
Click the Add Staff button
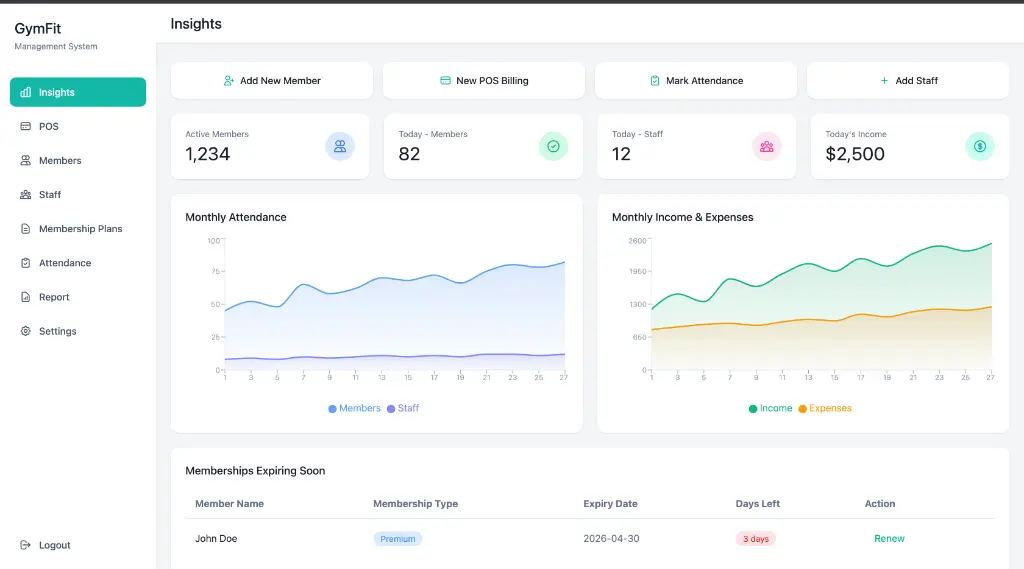coord(908,80)
